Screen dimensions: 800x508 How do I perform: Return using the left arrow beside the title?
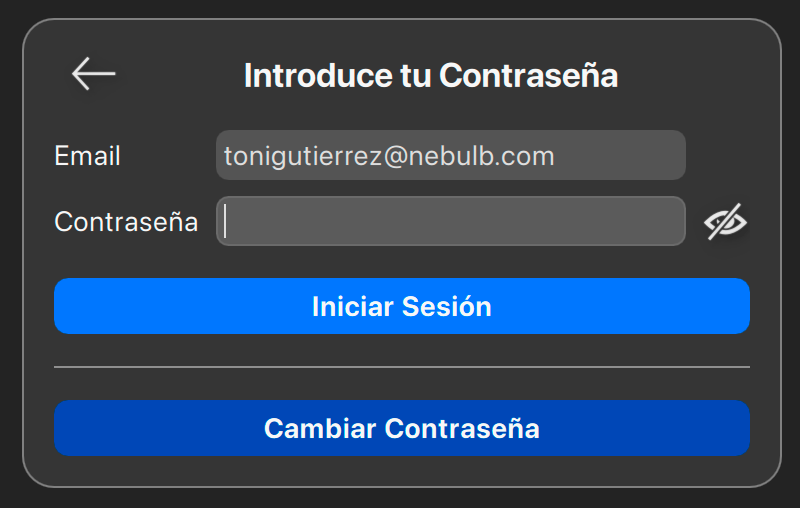94,74
